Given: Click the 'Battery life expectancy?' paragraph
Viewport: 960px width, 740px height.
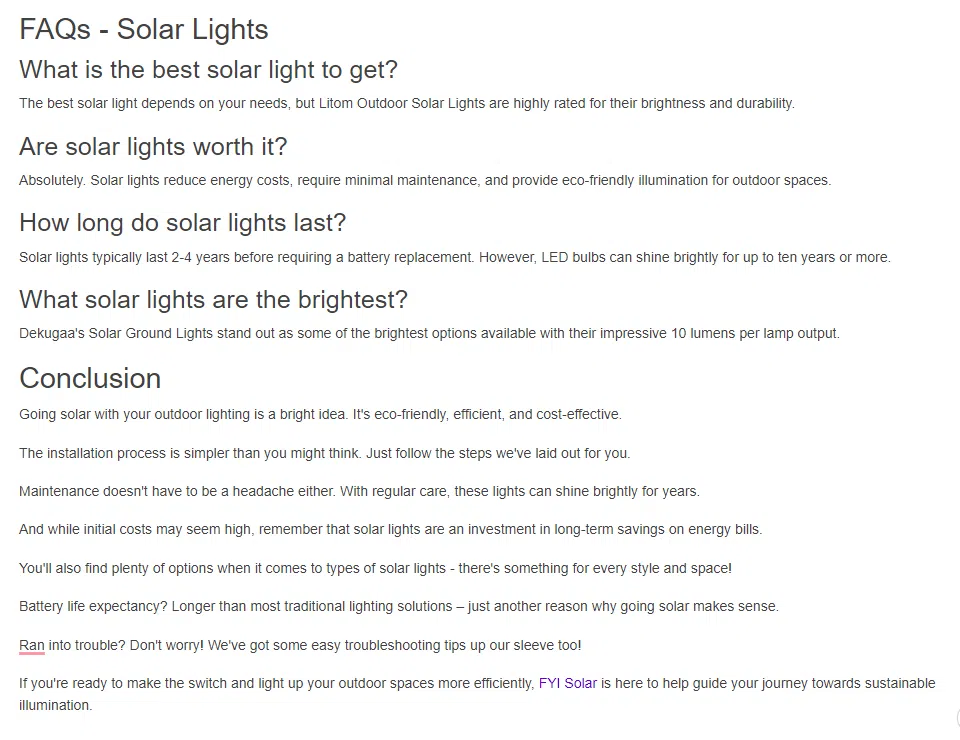Looking at the screenshot, I should 398,607.
